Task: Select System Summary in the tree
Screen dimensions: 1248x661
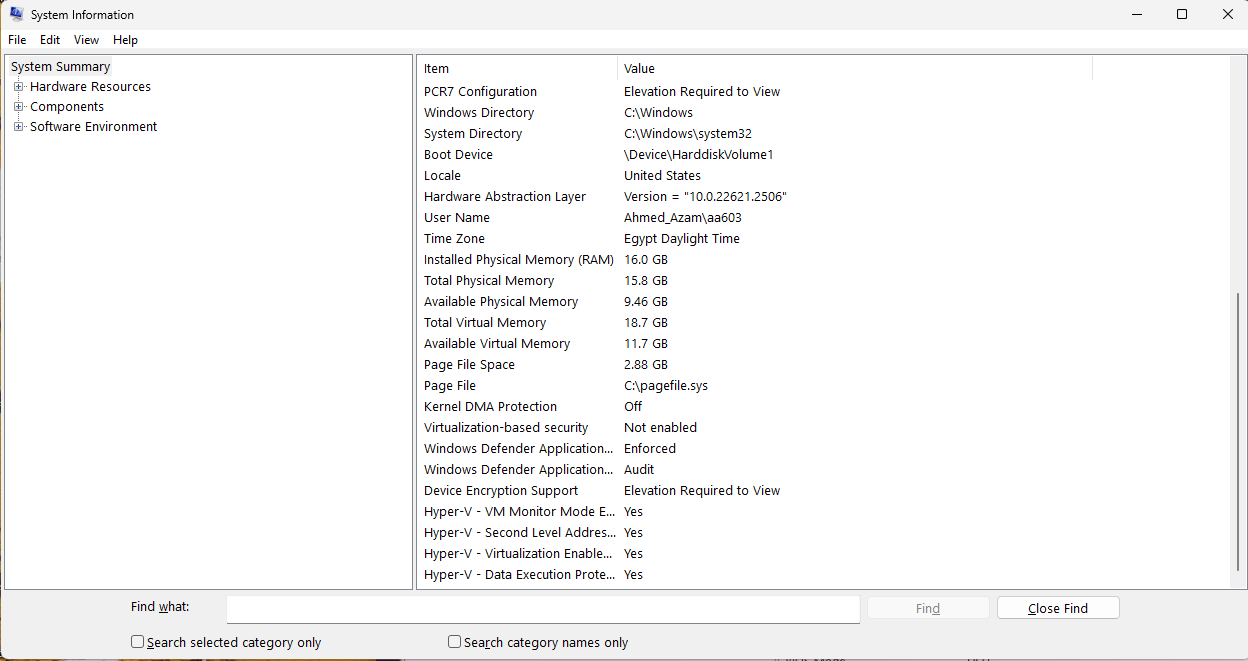Action: point(60,67)
